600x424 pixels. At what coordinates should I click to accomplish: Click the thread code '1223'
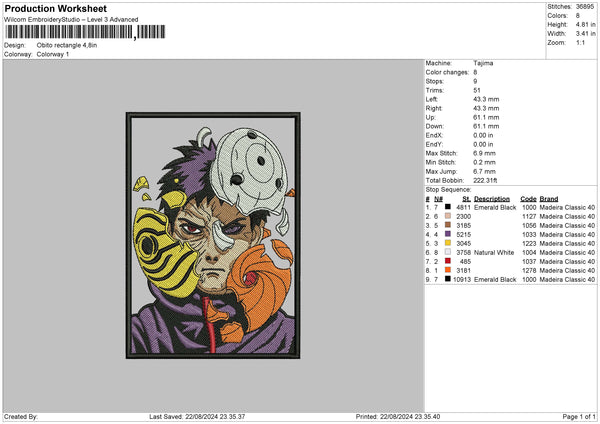[529, 243]
